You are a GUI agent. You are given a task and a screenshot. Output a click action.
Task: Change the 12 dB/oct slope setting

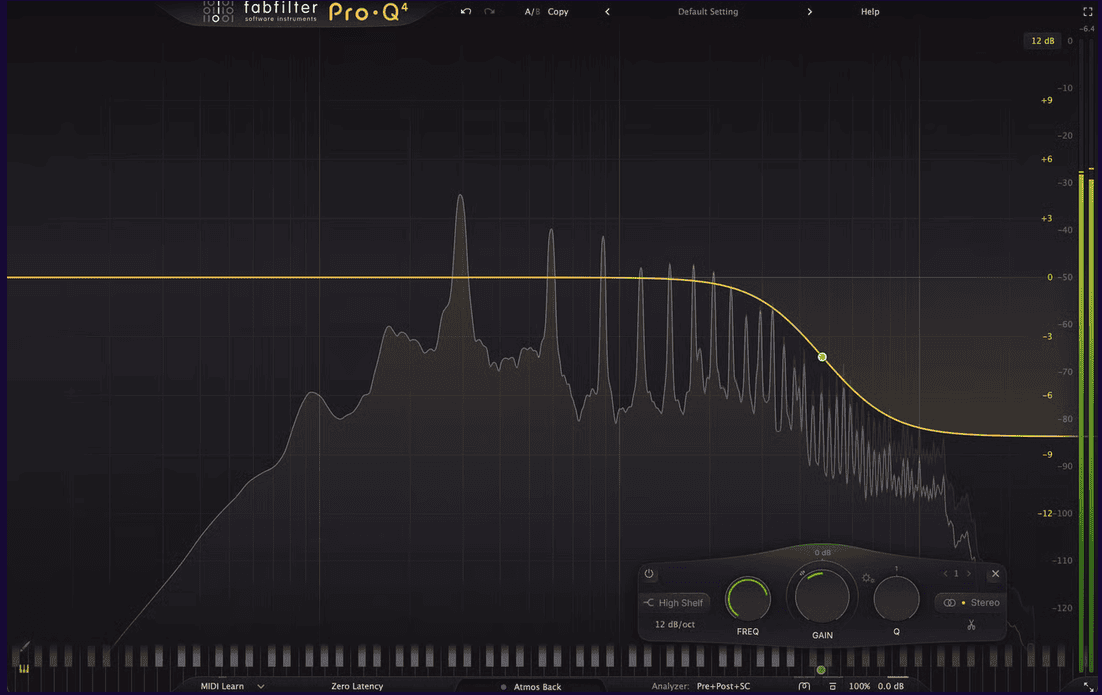click(x=675, y=624)
